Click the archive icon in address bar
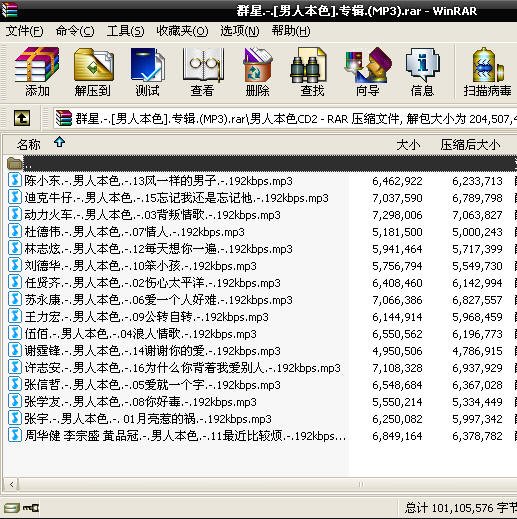 64,118
